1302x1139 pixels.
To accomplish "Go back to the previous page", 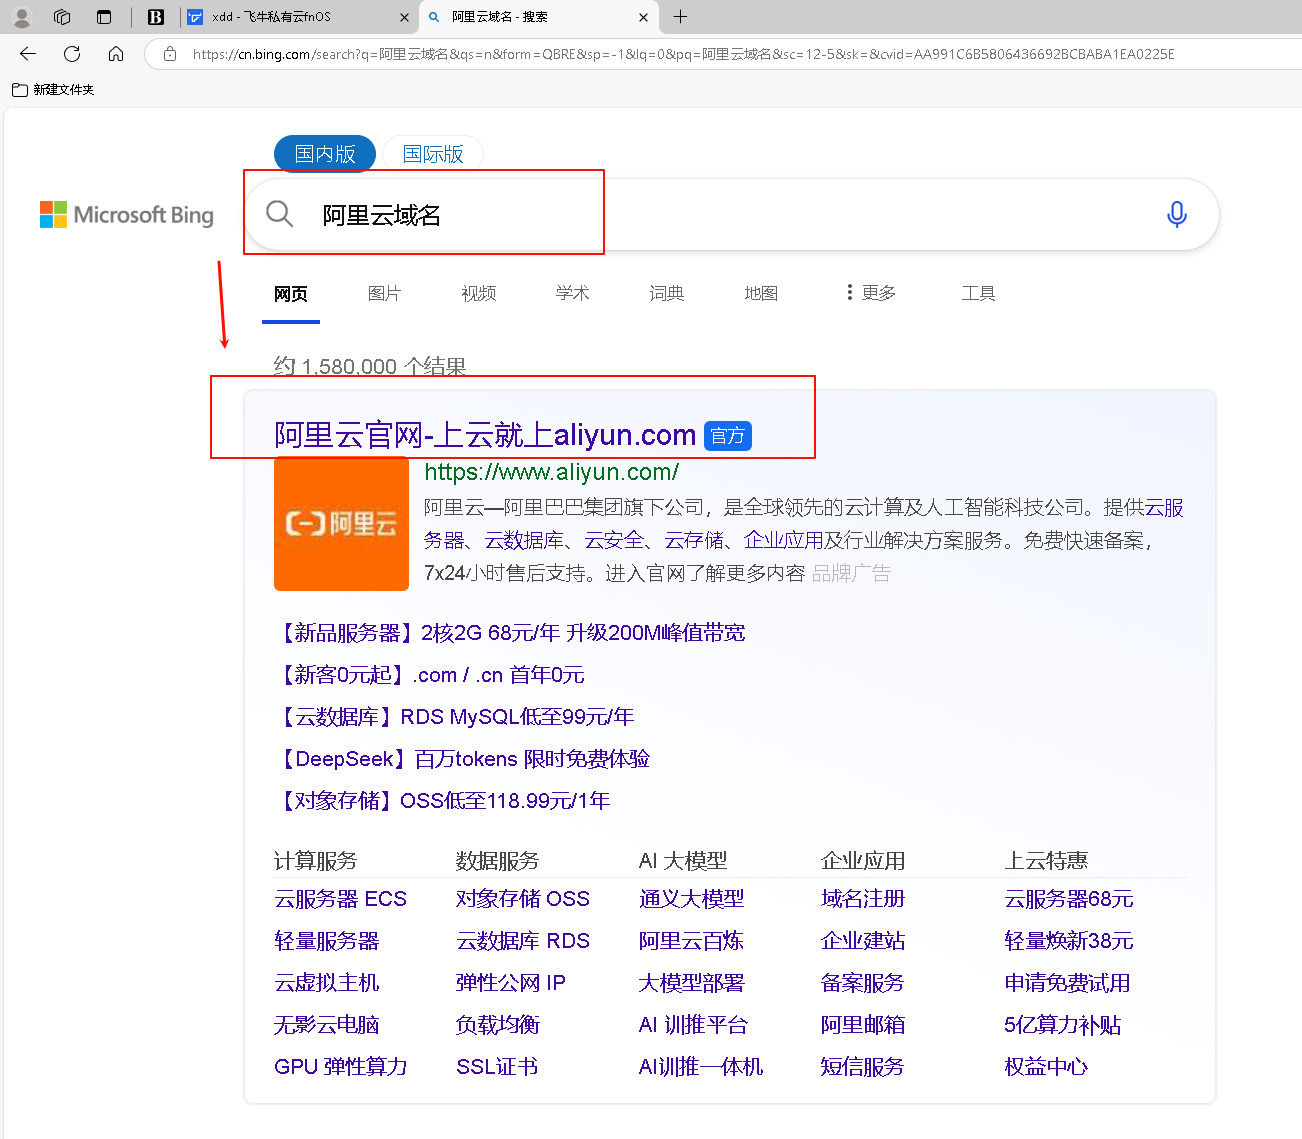I will click(28, 54).
